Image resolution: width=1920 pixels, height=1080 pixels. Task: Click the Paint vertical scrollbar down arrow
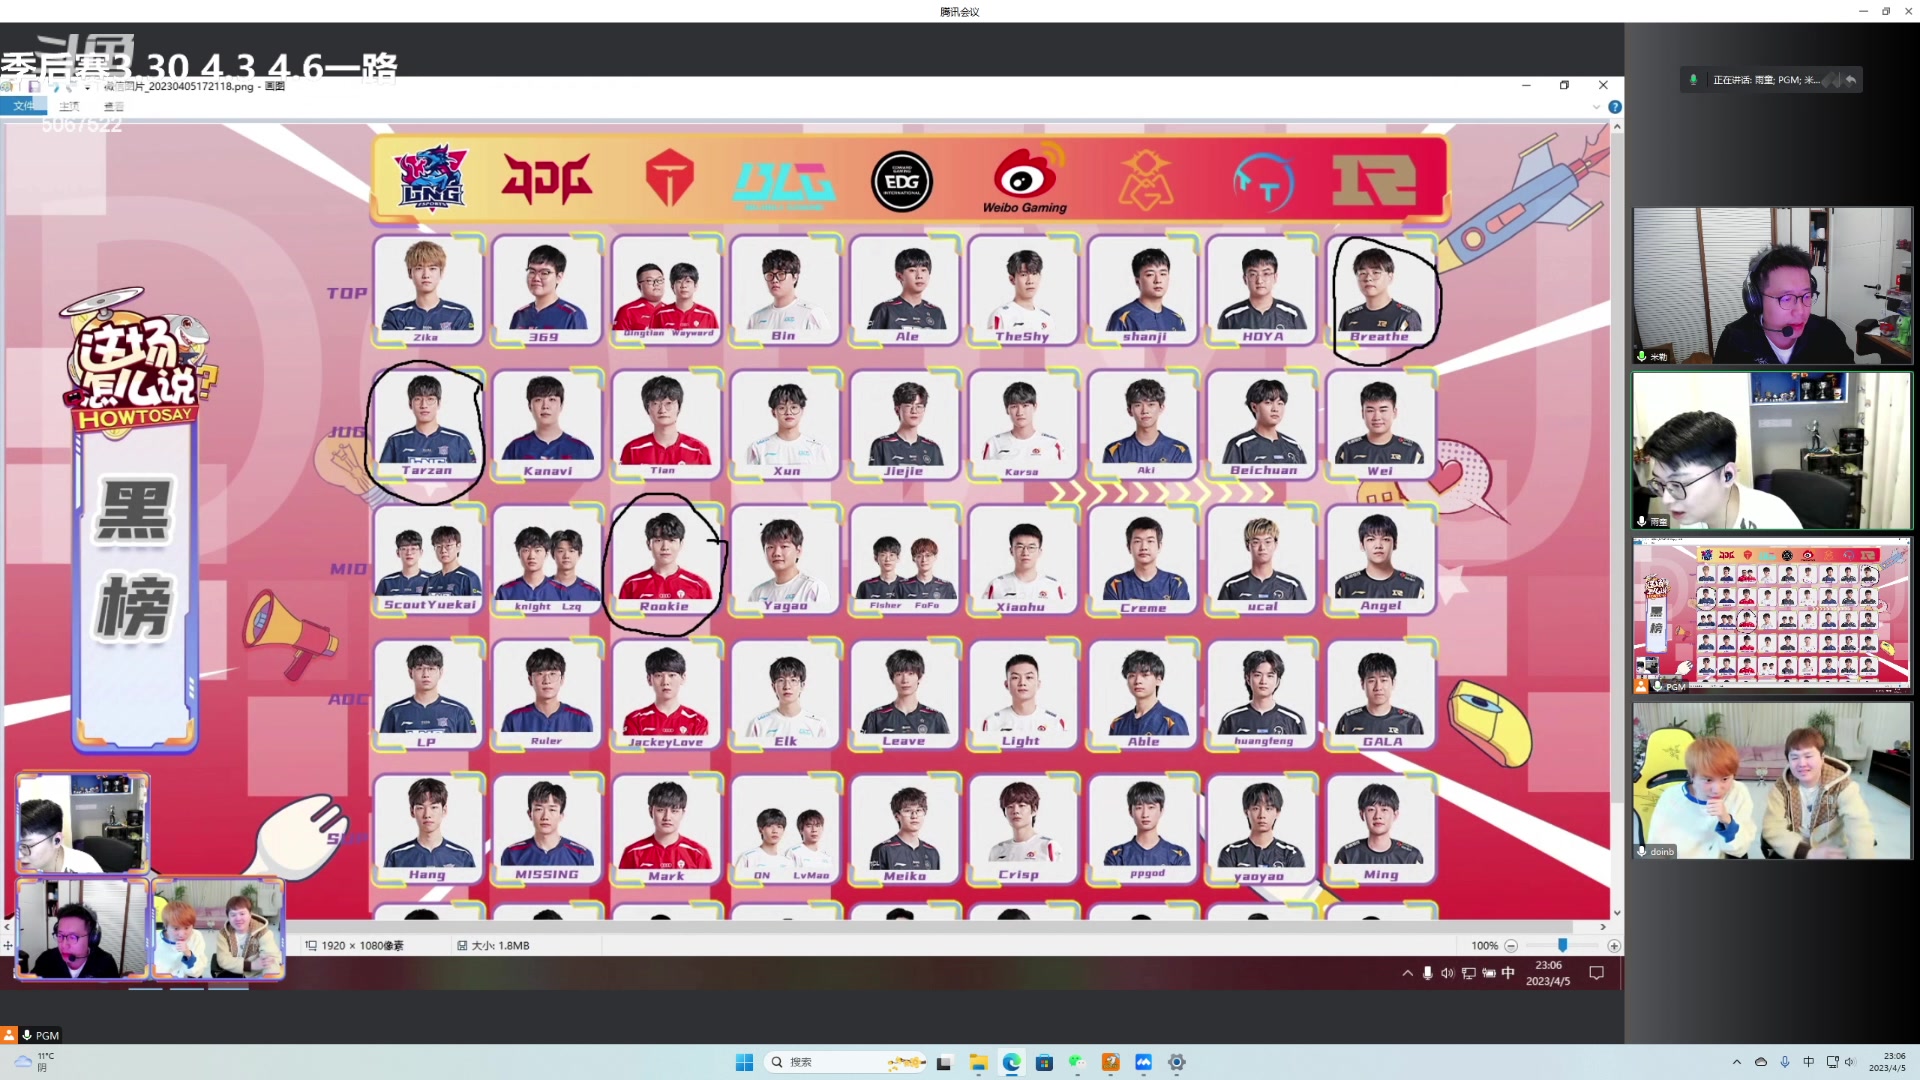point(1617,913)
